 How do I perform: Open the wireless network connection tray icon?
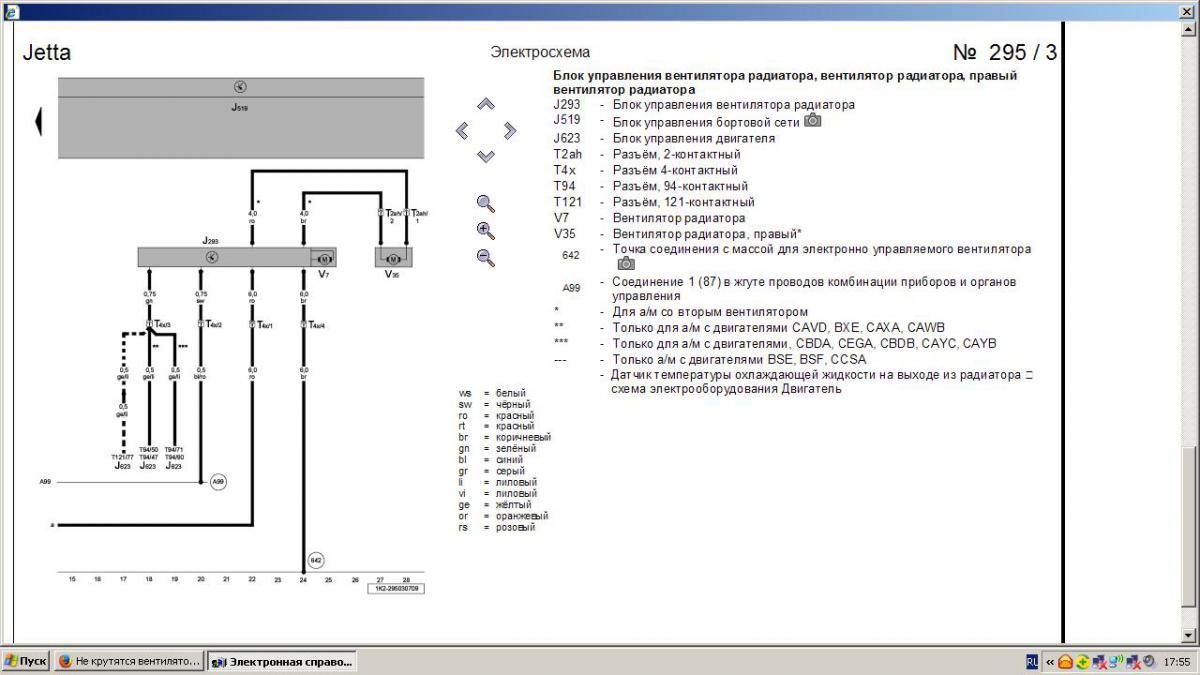point(1118,661)
